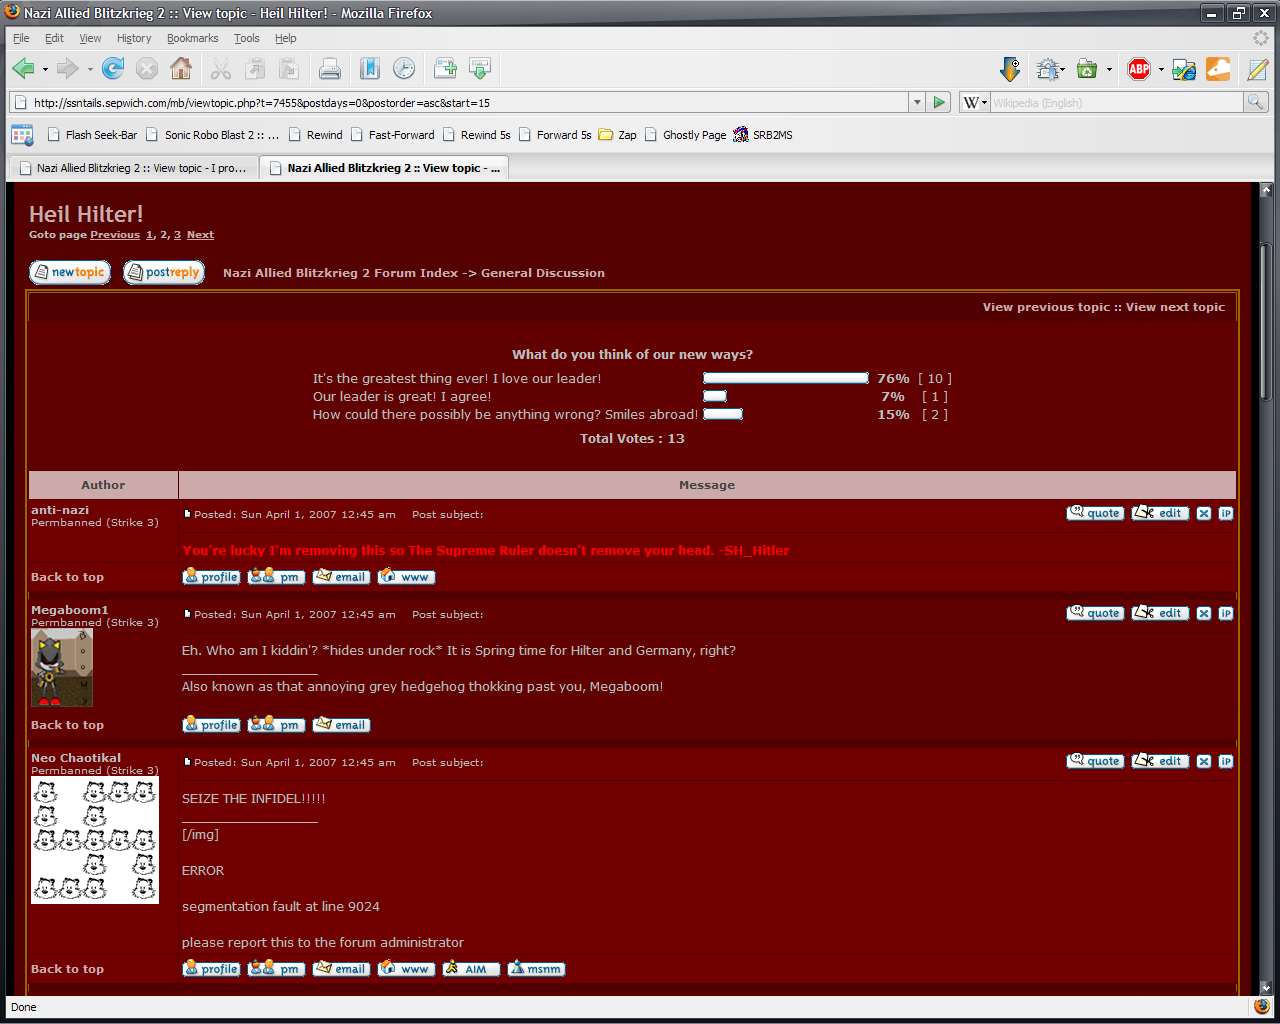Click the Reload page toolbar icon
The height and width of the screenshot is (1024, 1280).
(x=113, y=69)
